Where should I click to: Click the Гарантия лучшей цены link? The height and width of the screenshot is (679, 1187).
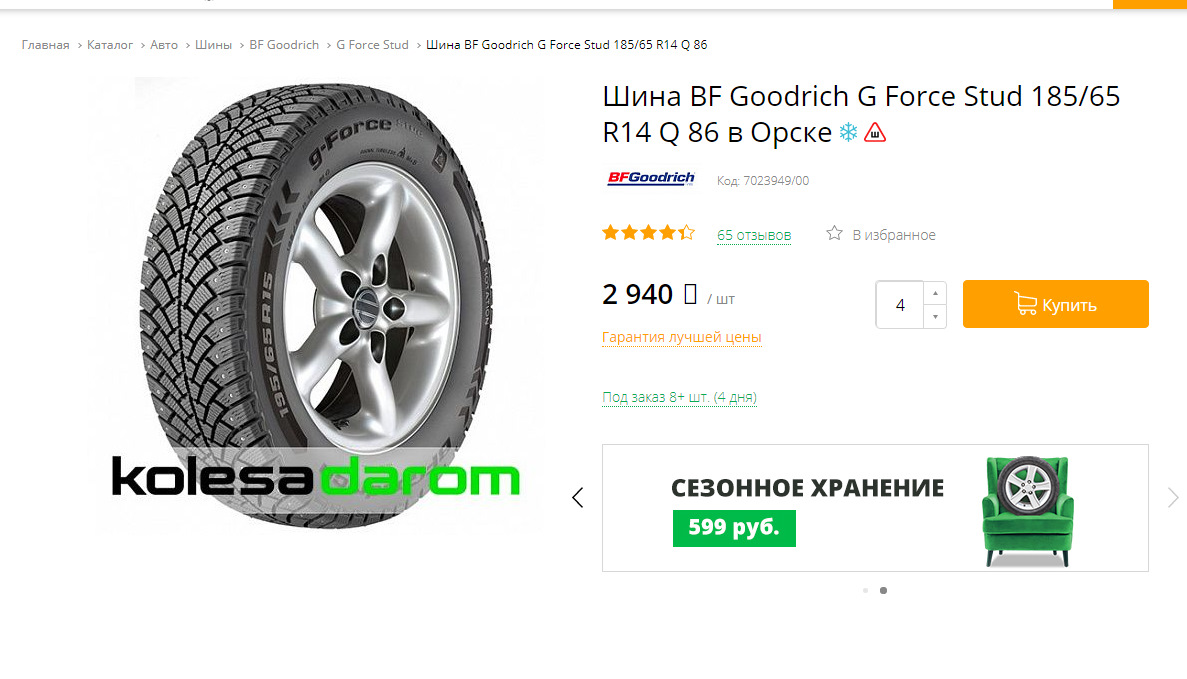click(x=682, y=337)
